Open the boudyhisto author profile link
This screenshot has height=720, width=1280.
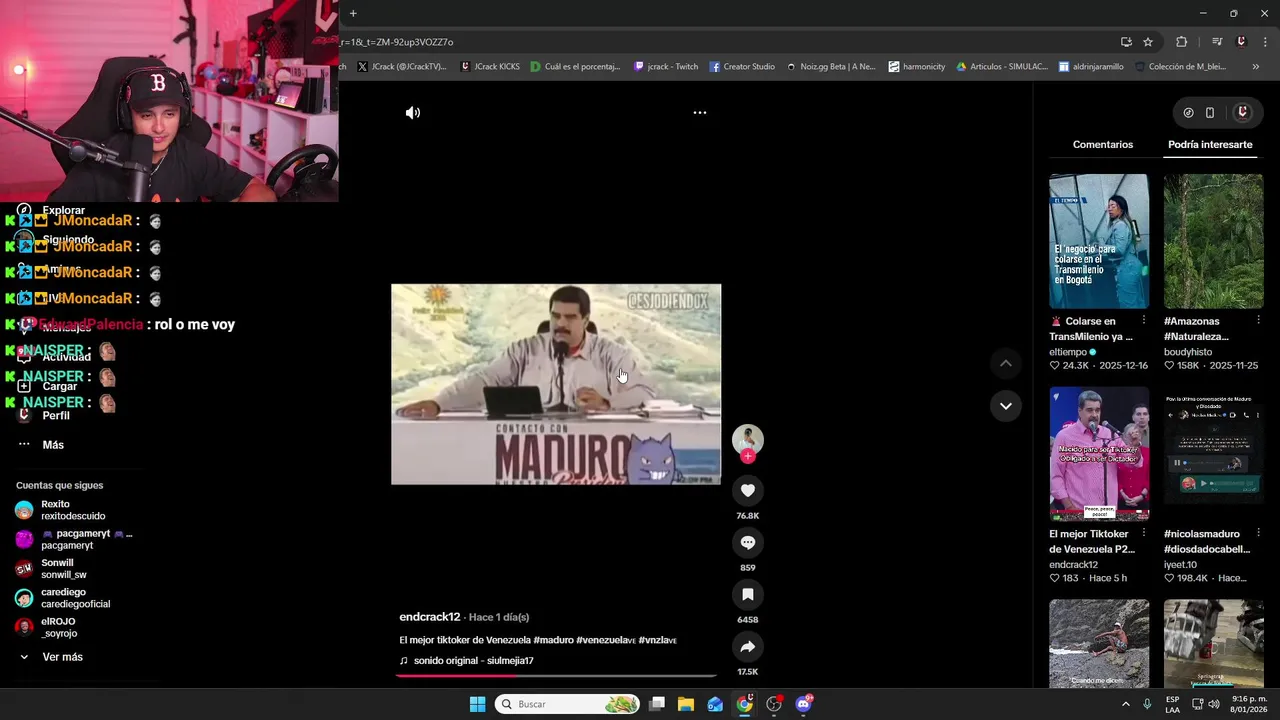(x=1188, y=352)
